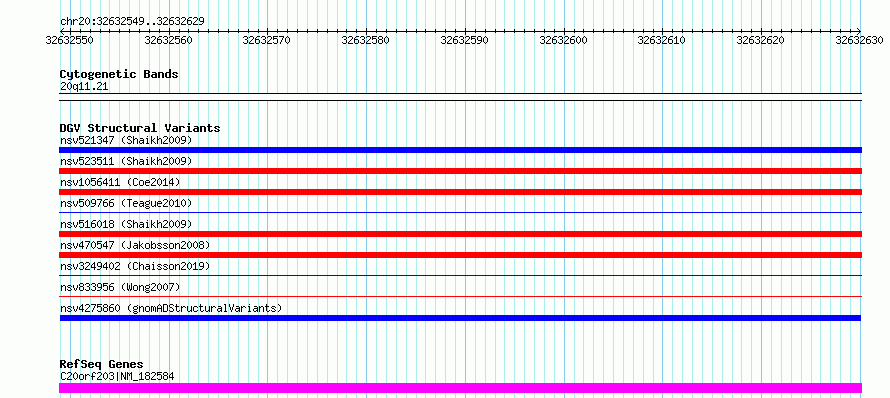Select thin red line of nsv833956
Viewport: 890px width, 398px height.
460,296
